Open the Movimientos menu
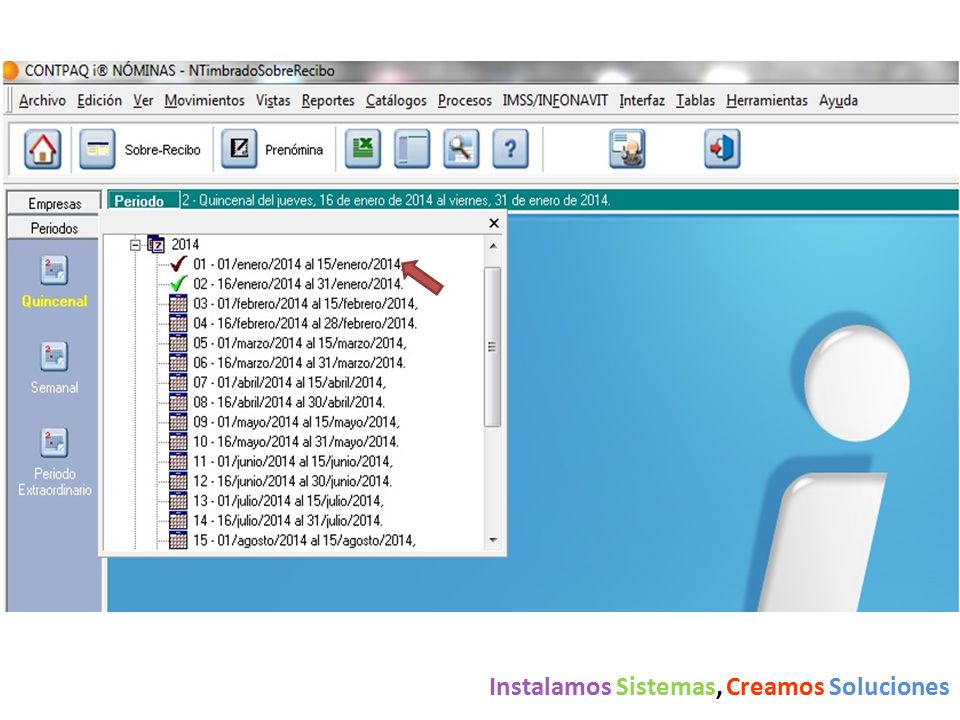960x720 pixels. click(x=204, y=100)
